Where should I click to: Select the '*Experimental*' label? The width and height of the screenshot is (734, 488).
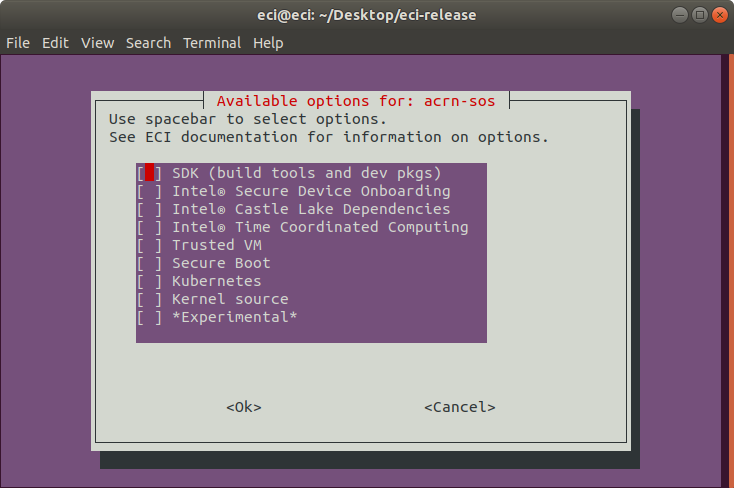click(235, 317)
